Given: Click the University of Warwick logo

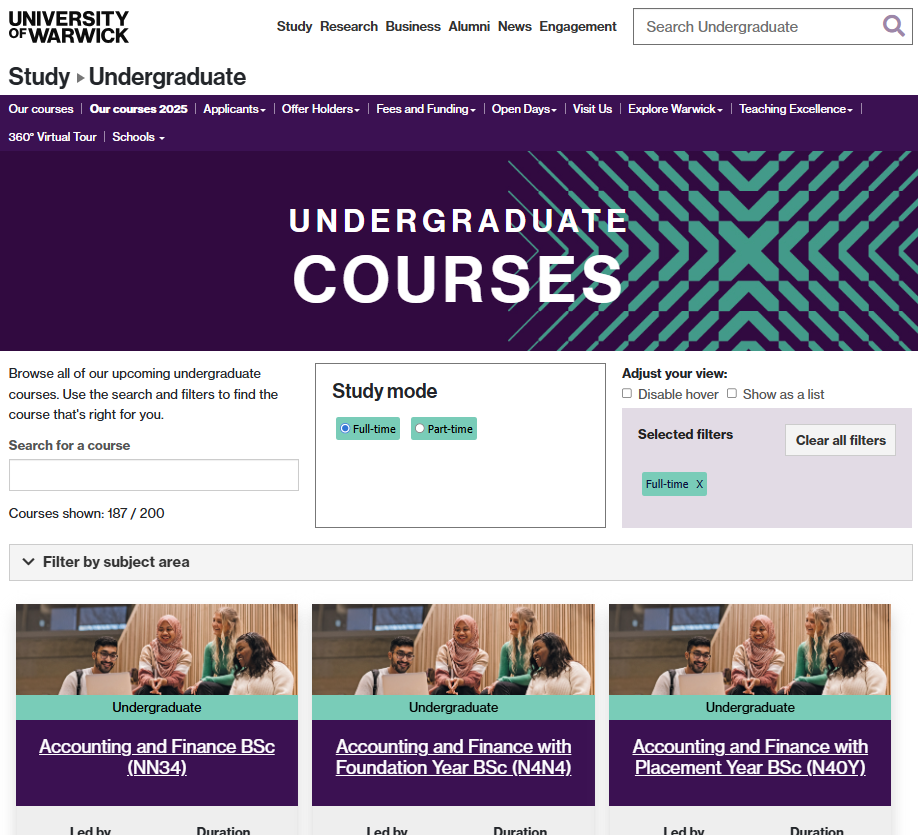Looking at the screenshot, I should click(x=68, y=27).
